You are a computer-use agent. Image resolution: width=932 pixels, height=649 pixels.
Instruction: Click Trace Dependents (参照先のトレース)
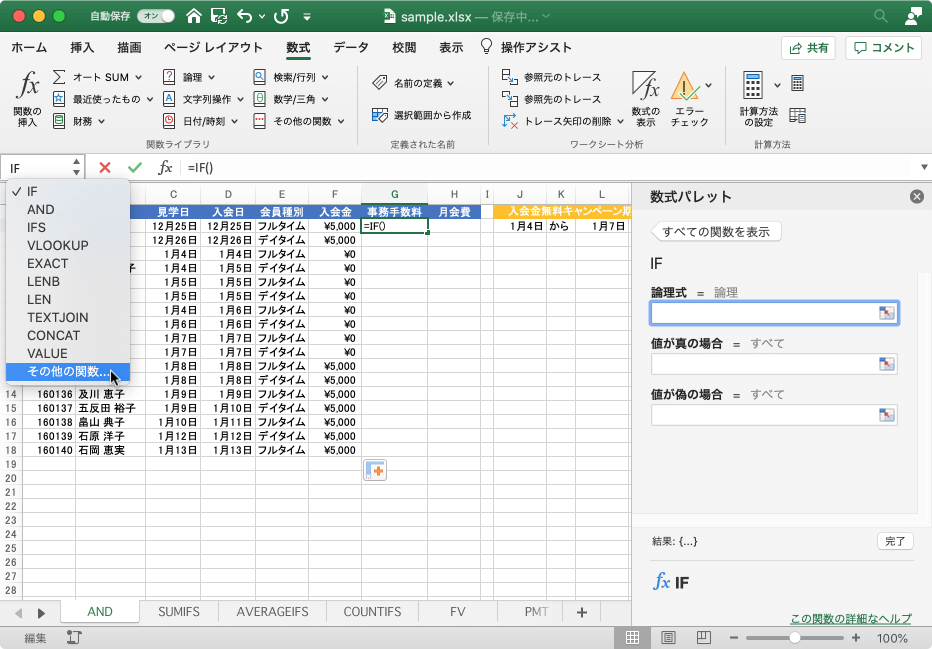pos(551,99)
